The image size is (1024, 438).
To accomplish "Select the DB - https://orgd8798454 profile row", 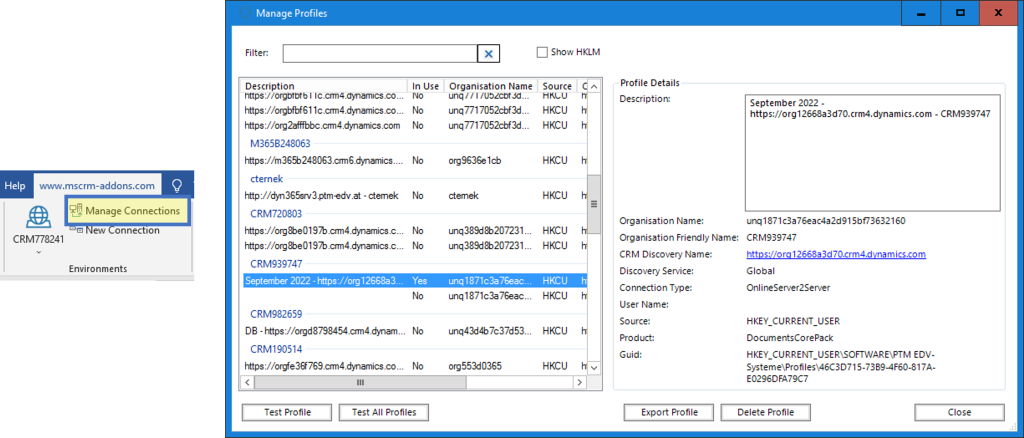I will click(x=415, y=331).
